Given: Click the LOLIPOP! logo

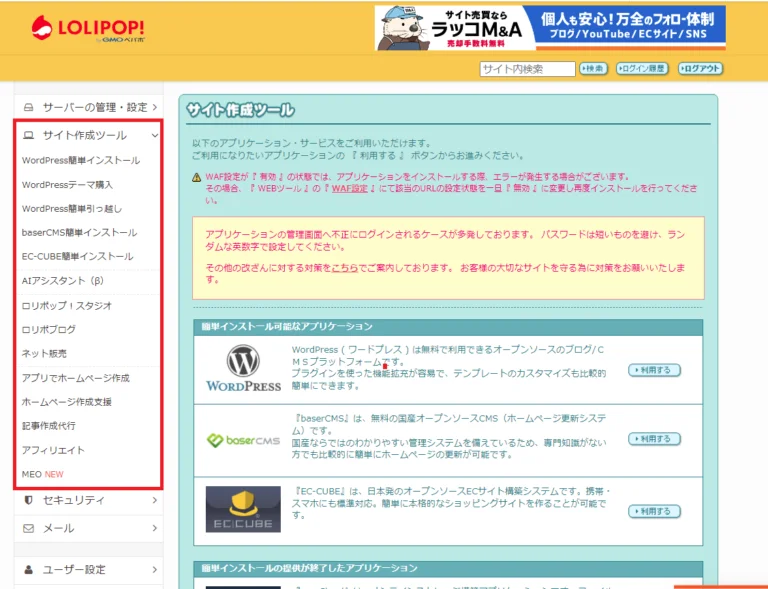Looking at the screenshot, I should 88,28.
